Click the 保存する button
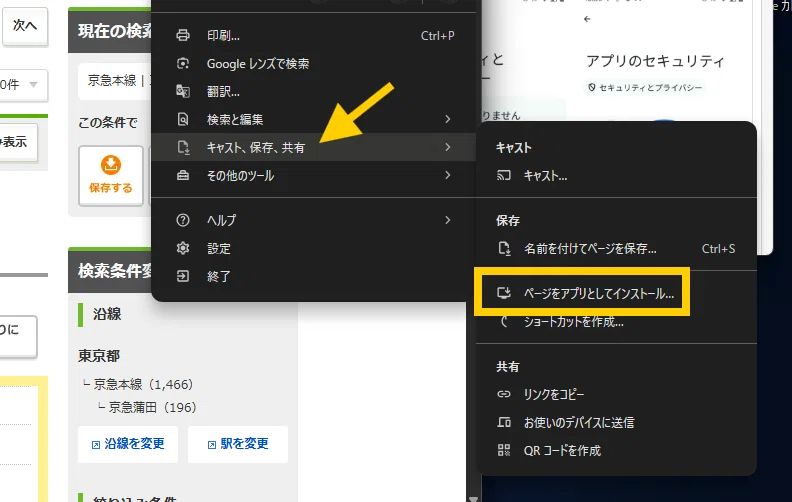Screen dimensions: 792x502 point(111,176)
